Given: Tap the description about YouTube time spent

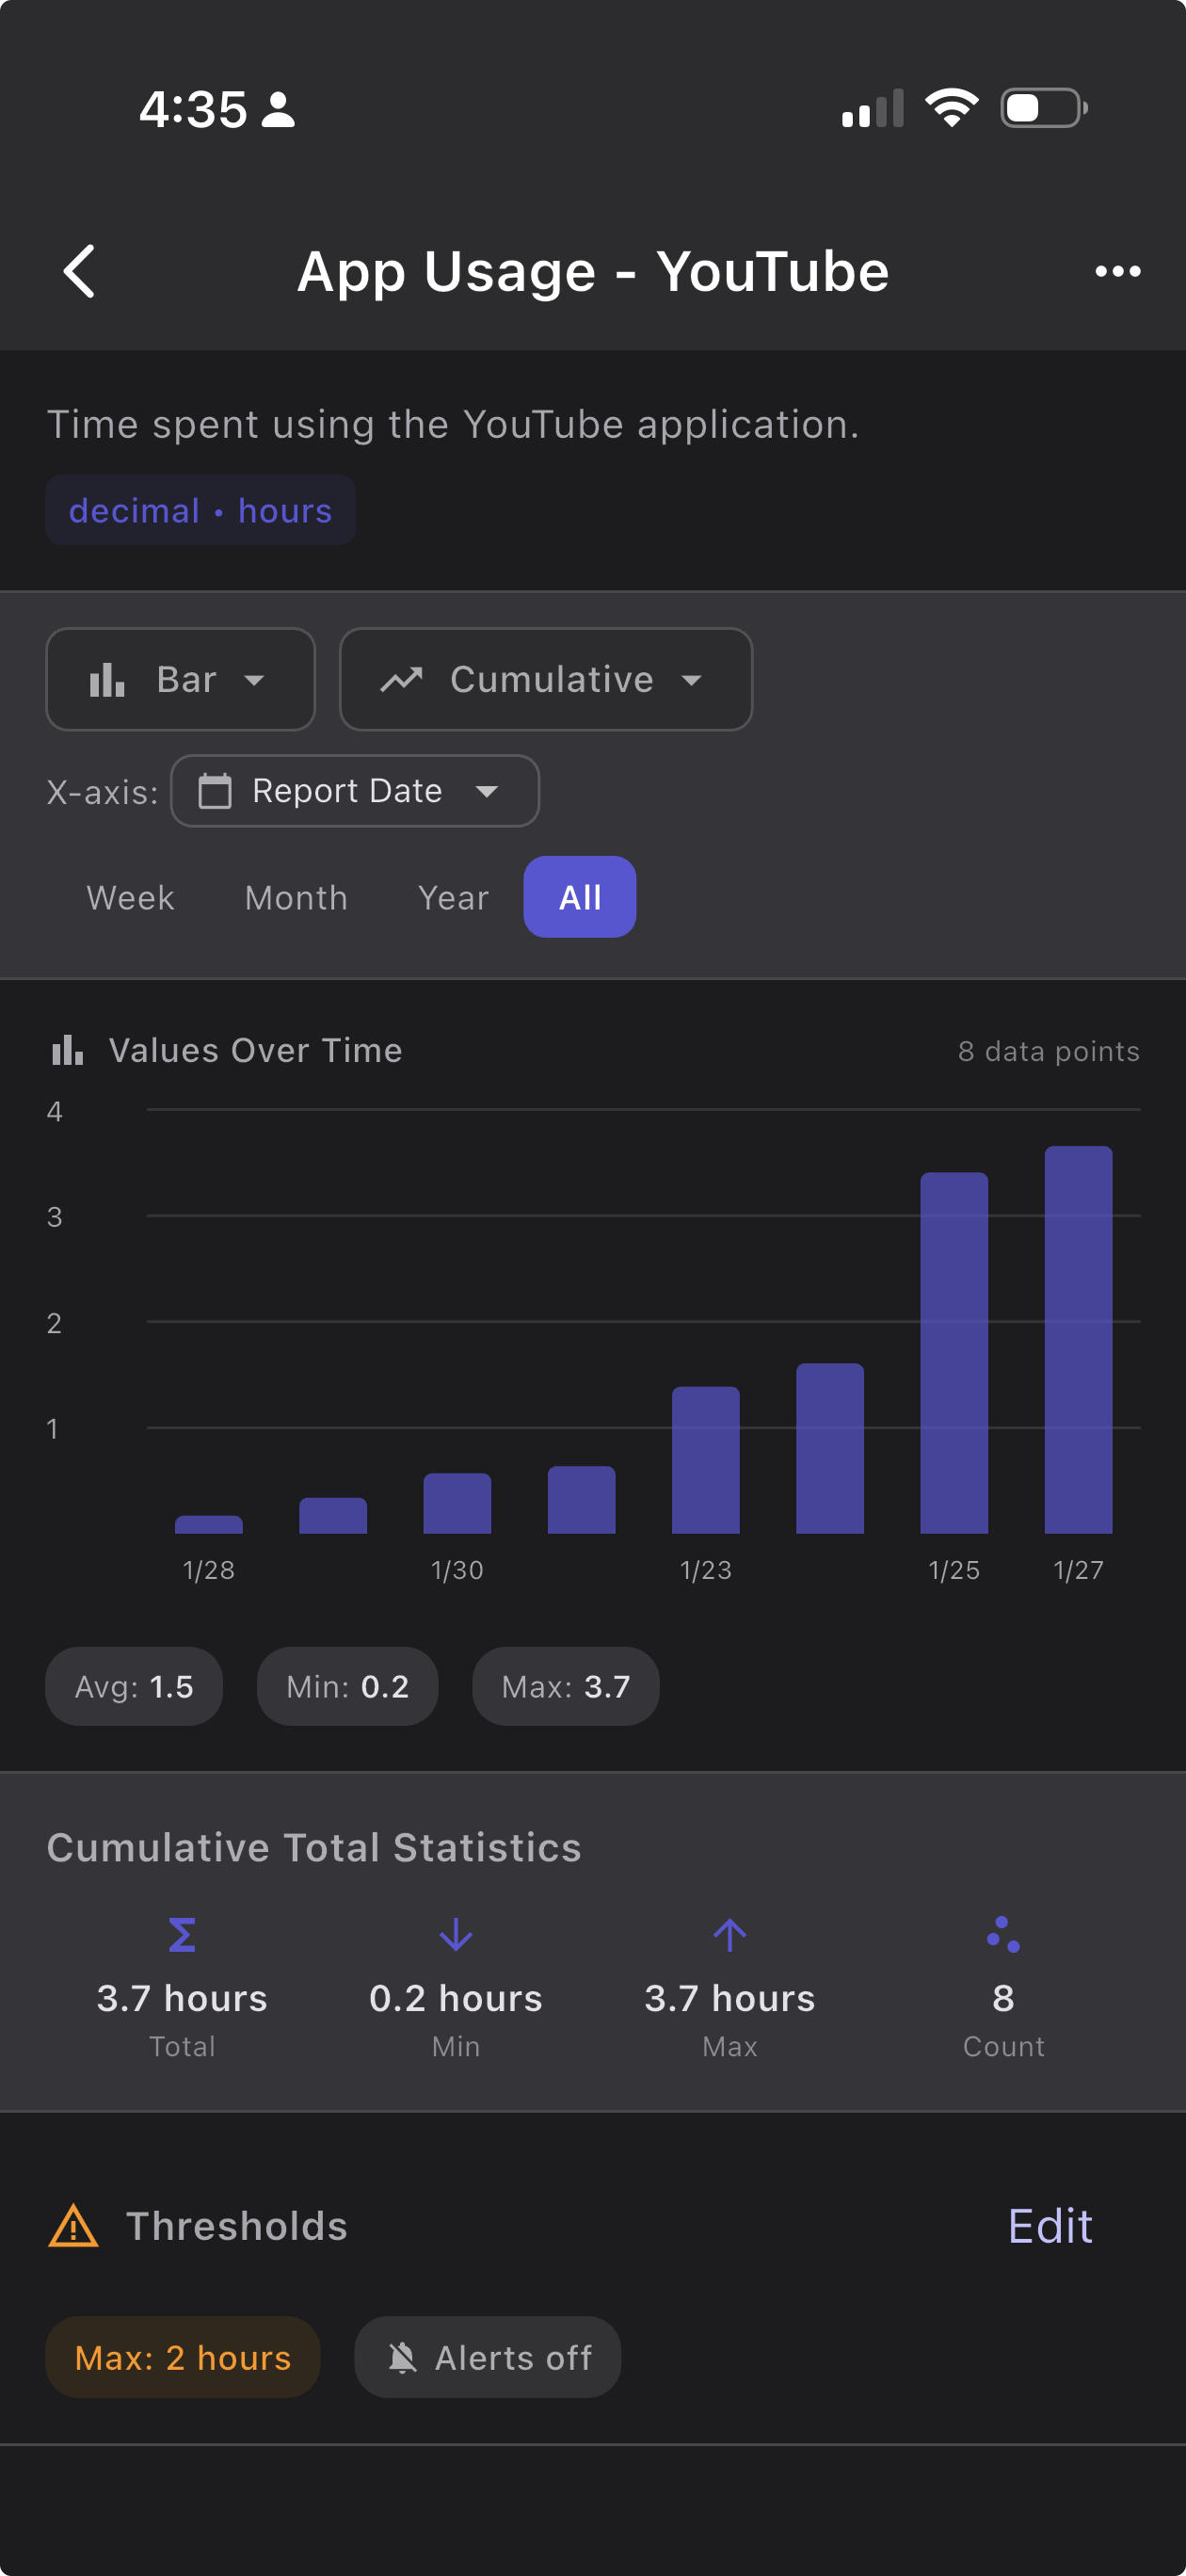Looking at the screenshot, I should [x=453, y=424].
